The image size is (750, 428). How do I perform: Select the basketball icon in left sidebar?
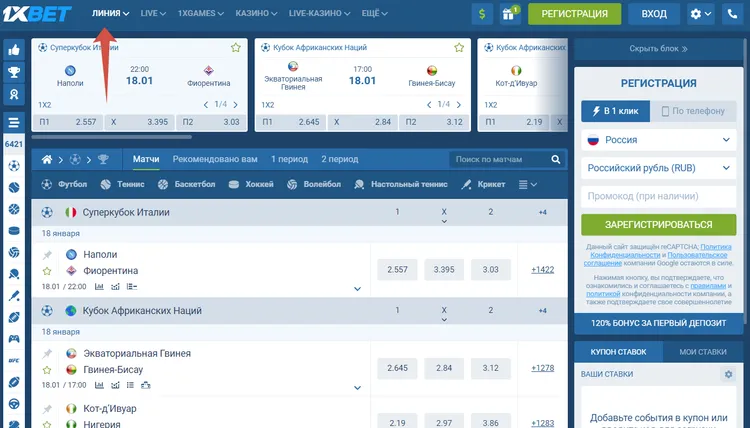[x=14, y=209]
